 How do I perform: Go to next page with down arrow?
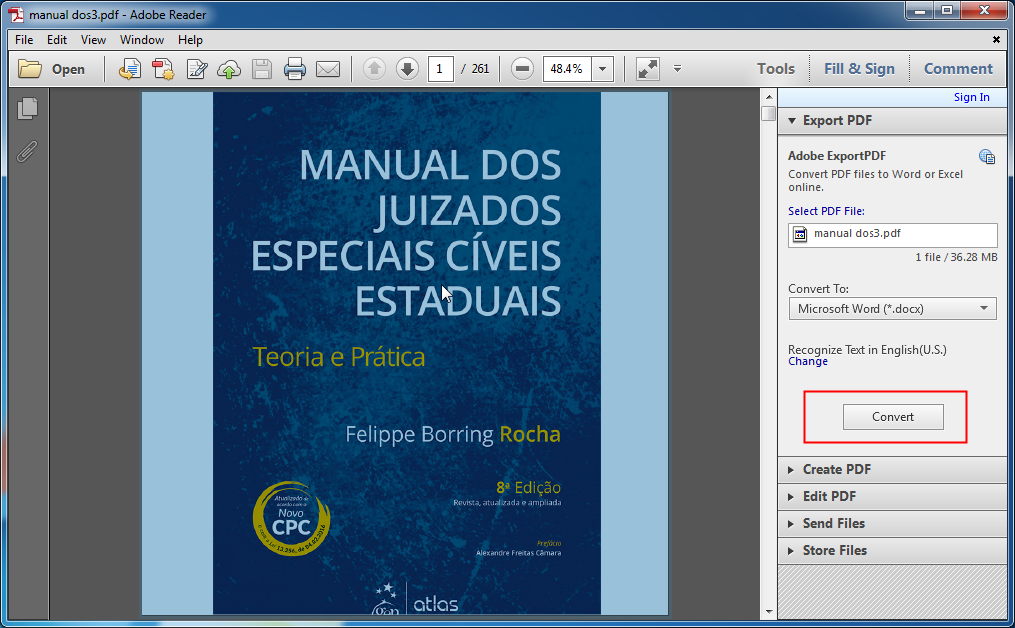[408, 68]
